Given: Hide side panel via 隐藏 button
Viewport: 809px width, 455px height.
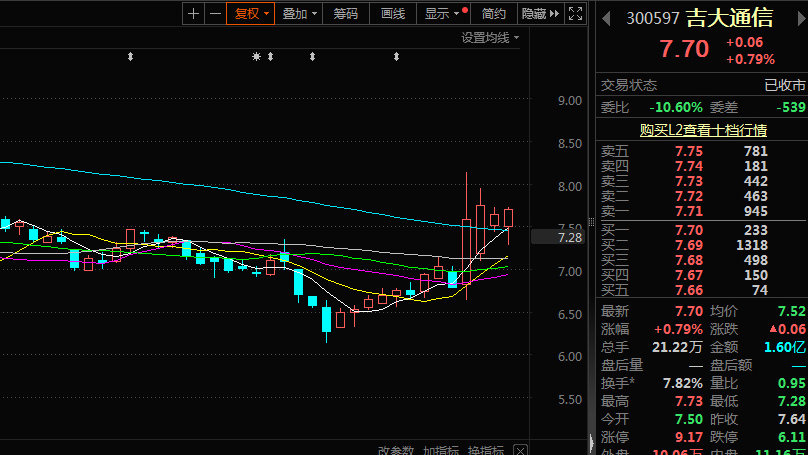Looking at the screenshot, I should point(538,13).
